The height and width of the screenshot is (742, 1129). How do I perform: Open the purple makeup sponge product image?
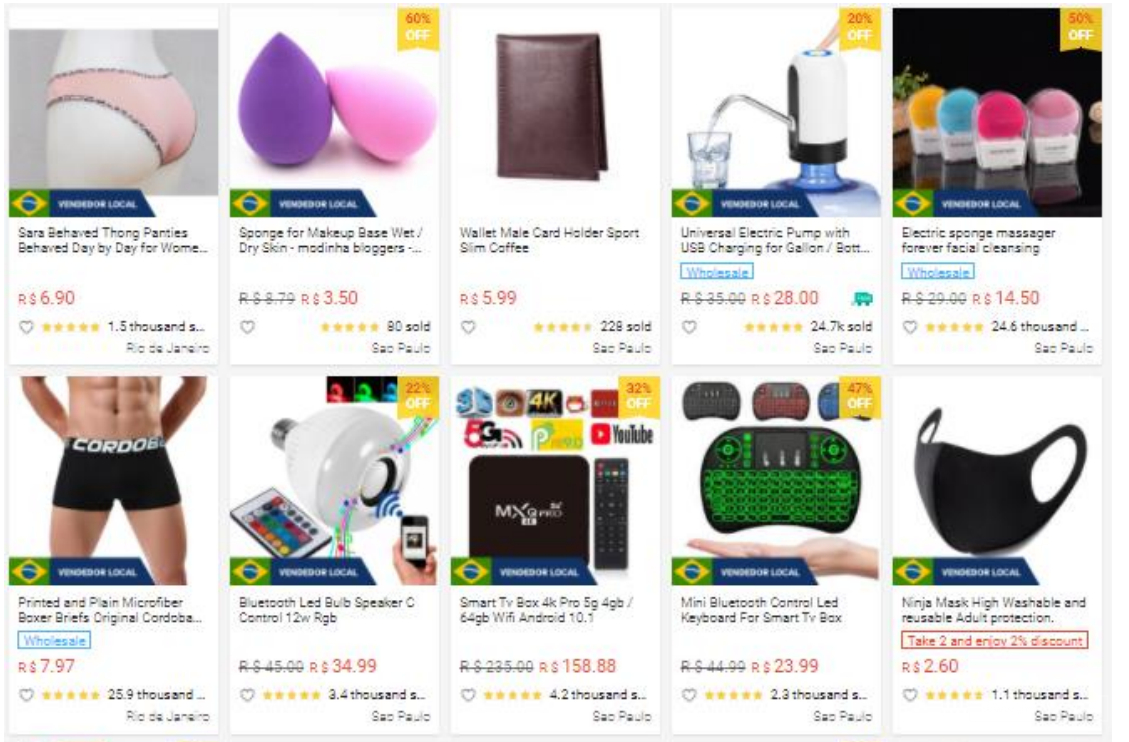tap(335, 112)
